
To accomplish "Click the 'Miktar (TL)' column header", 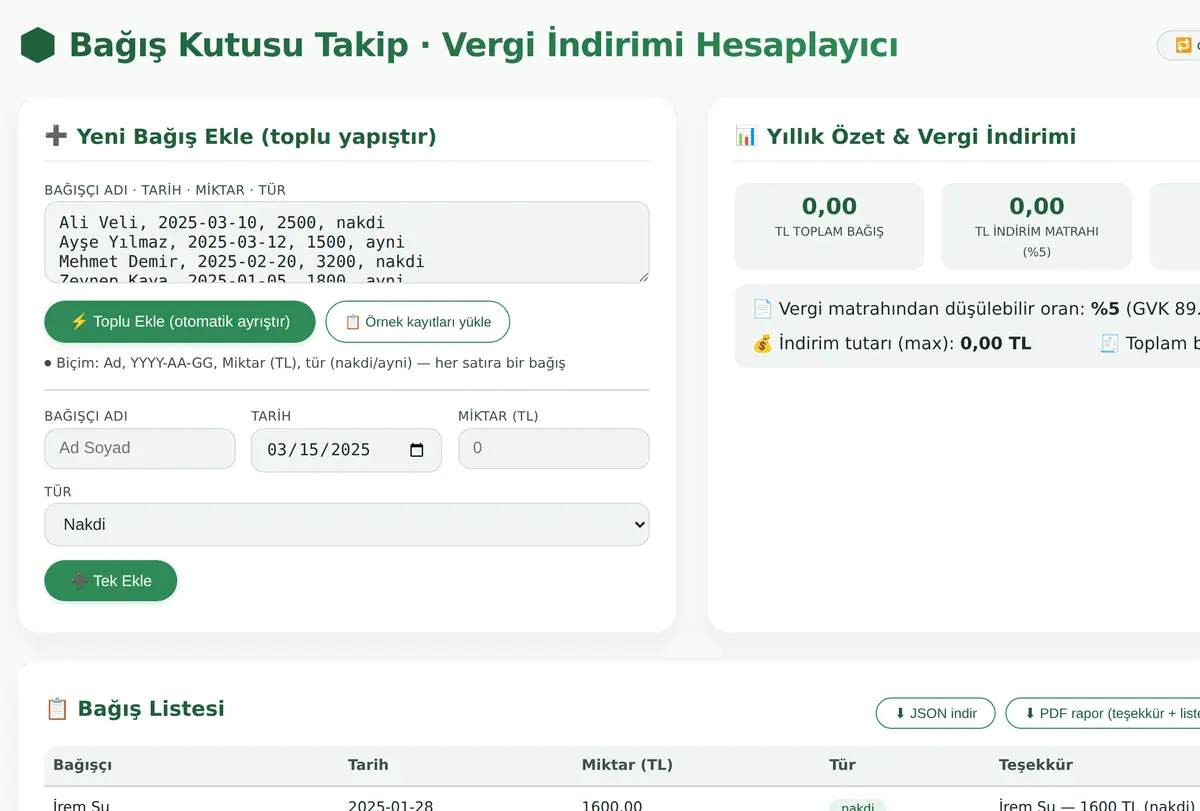I will coord(627,765).
